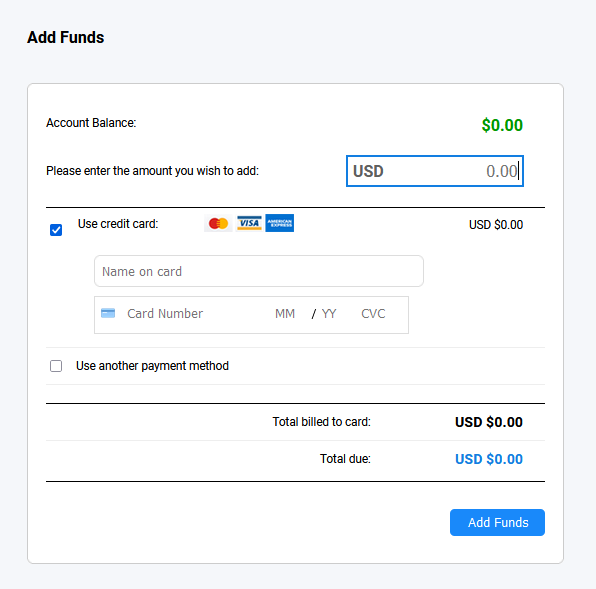Screen dimensions: 596x589
Task: Focus the USD amount input field
Action: [x=435, y=171]
